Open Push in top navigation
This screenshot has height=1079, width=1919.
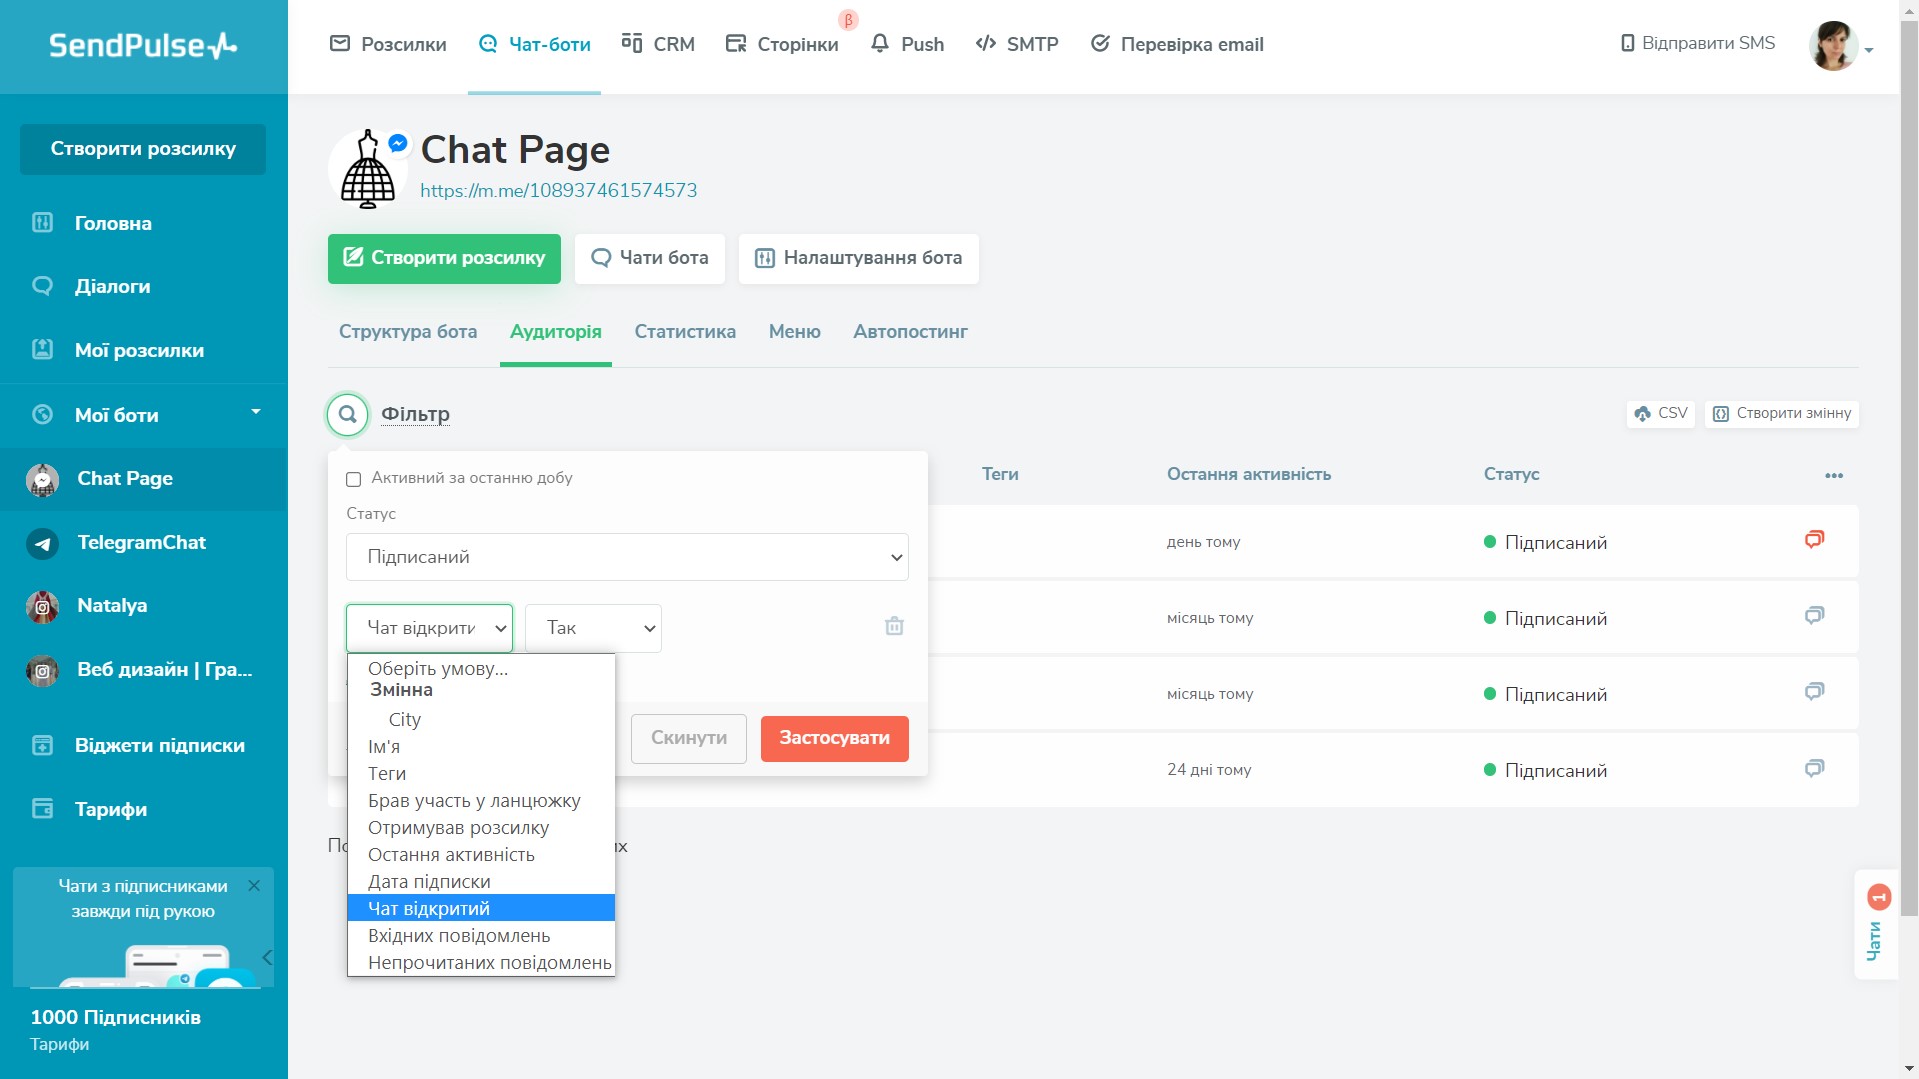[907, 44]
